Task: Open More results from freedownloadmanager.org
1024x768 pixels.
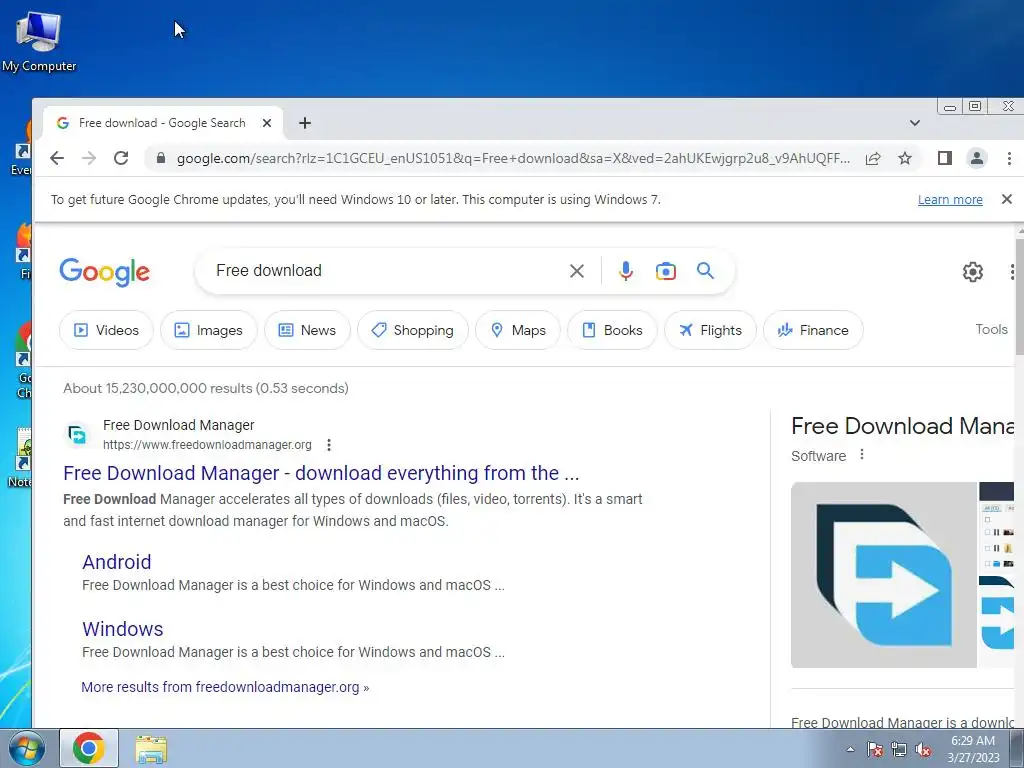Action: point(225,687)
